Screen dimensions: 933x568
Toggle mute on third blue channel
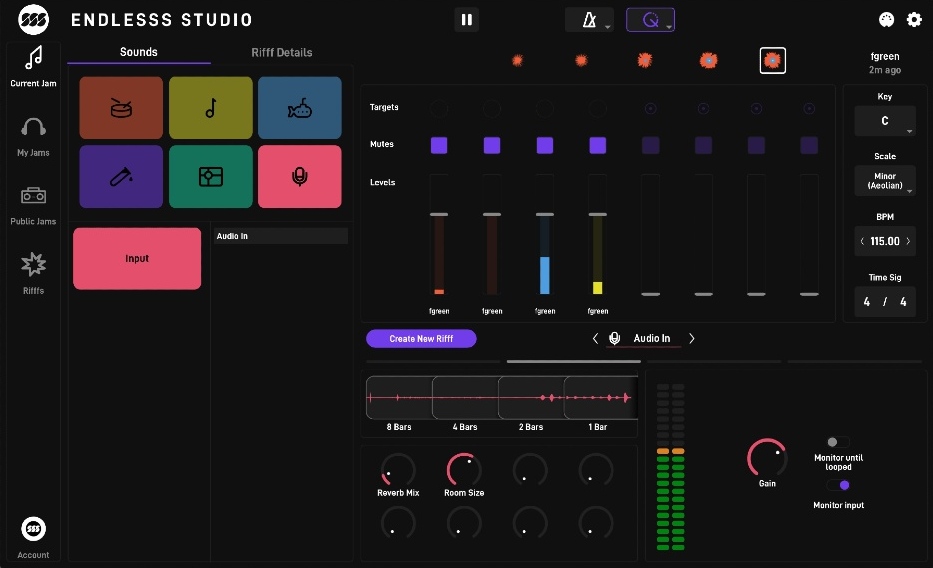coord(545,145)
